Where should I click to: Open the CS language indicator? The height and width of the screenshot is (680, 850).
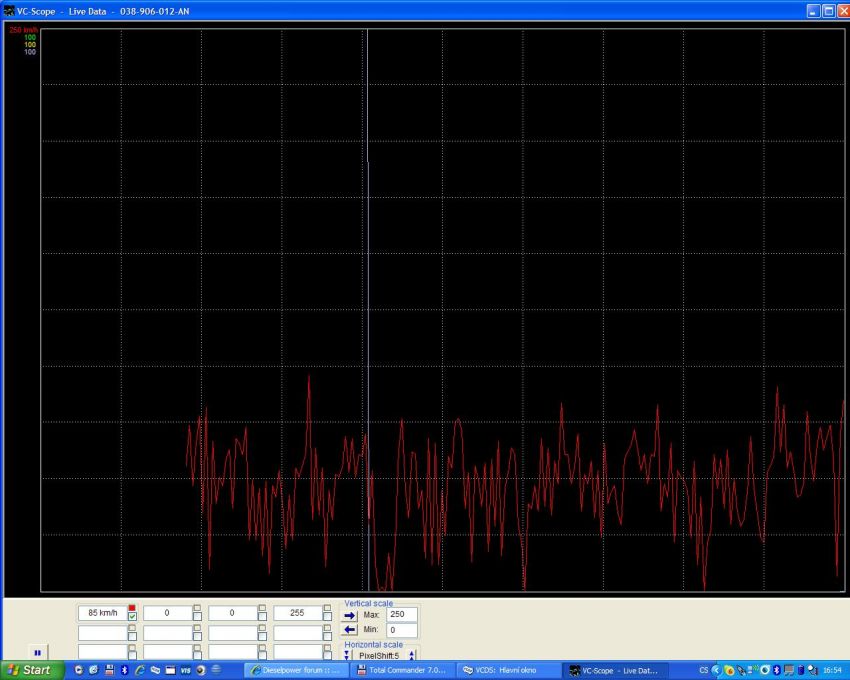[x=704, y=670]
